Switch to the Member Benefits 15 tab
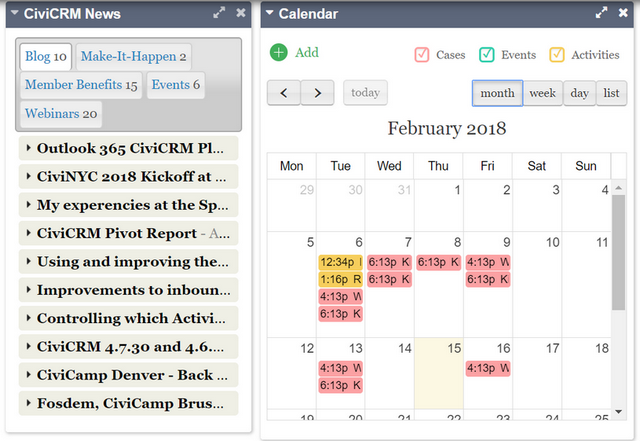Viewport: 640px width, 441px height. click(x=81, y=85)
